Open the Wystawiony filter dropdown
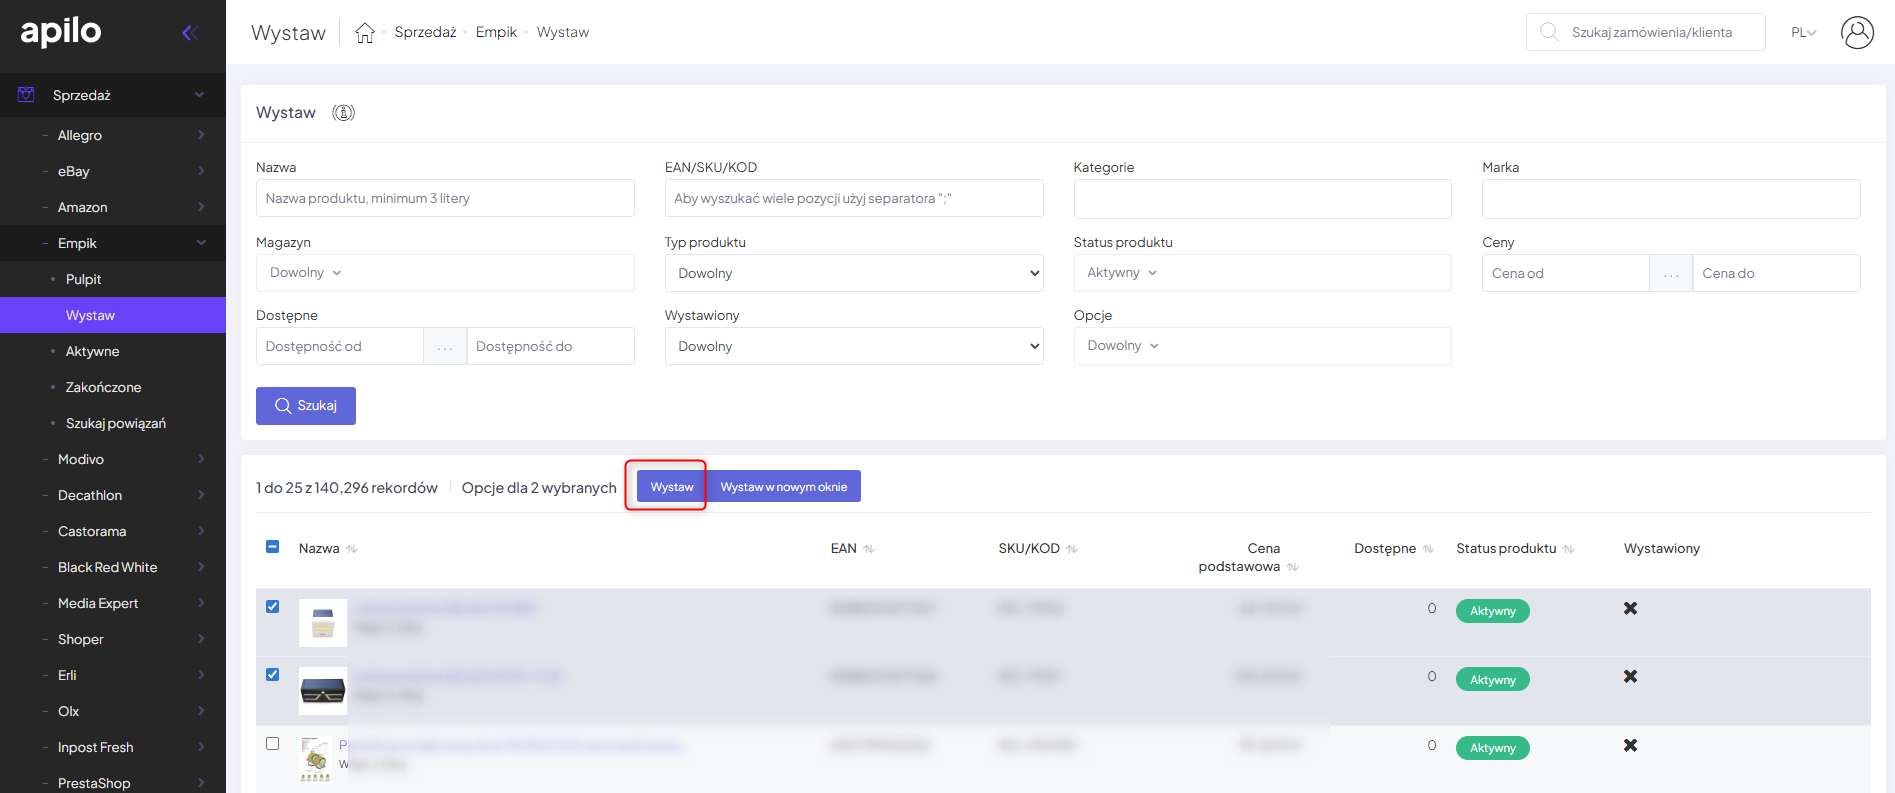The height and width of the screenshot is (793, 1895). point(853,346)
